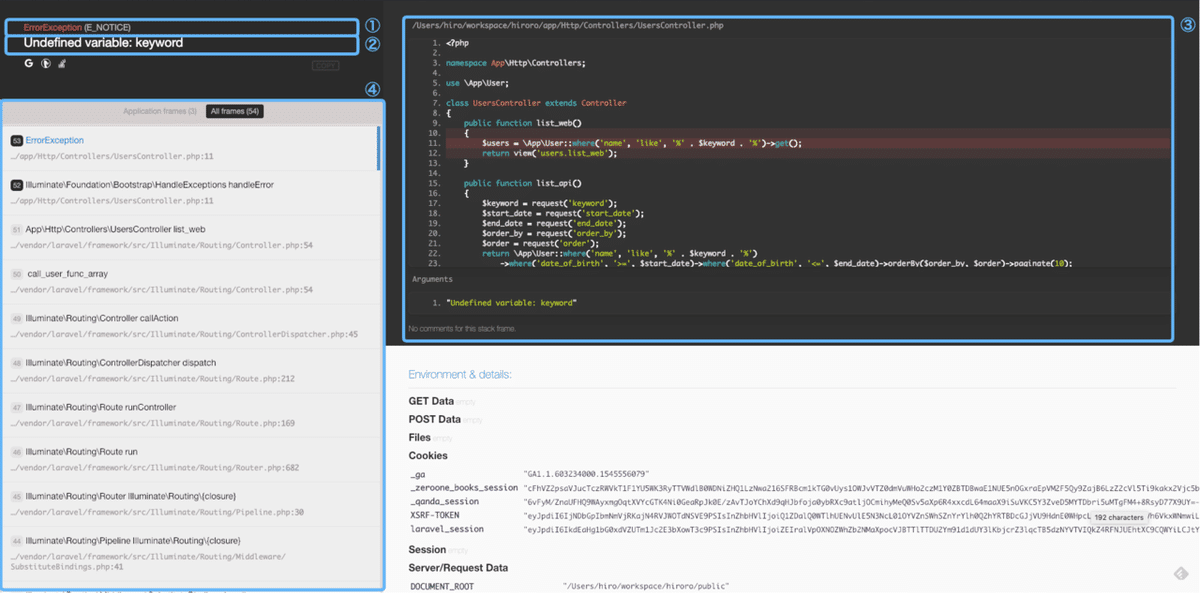Click the Session heading
Viewport: 1200px width, 593px height.
pyautogui.click(x=427, y=550)
